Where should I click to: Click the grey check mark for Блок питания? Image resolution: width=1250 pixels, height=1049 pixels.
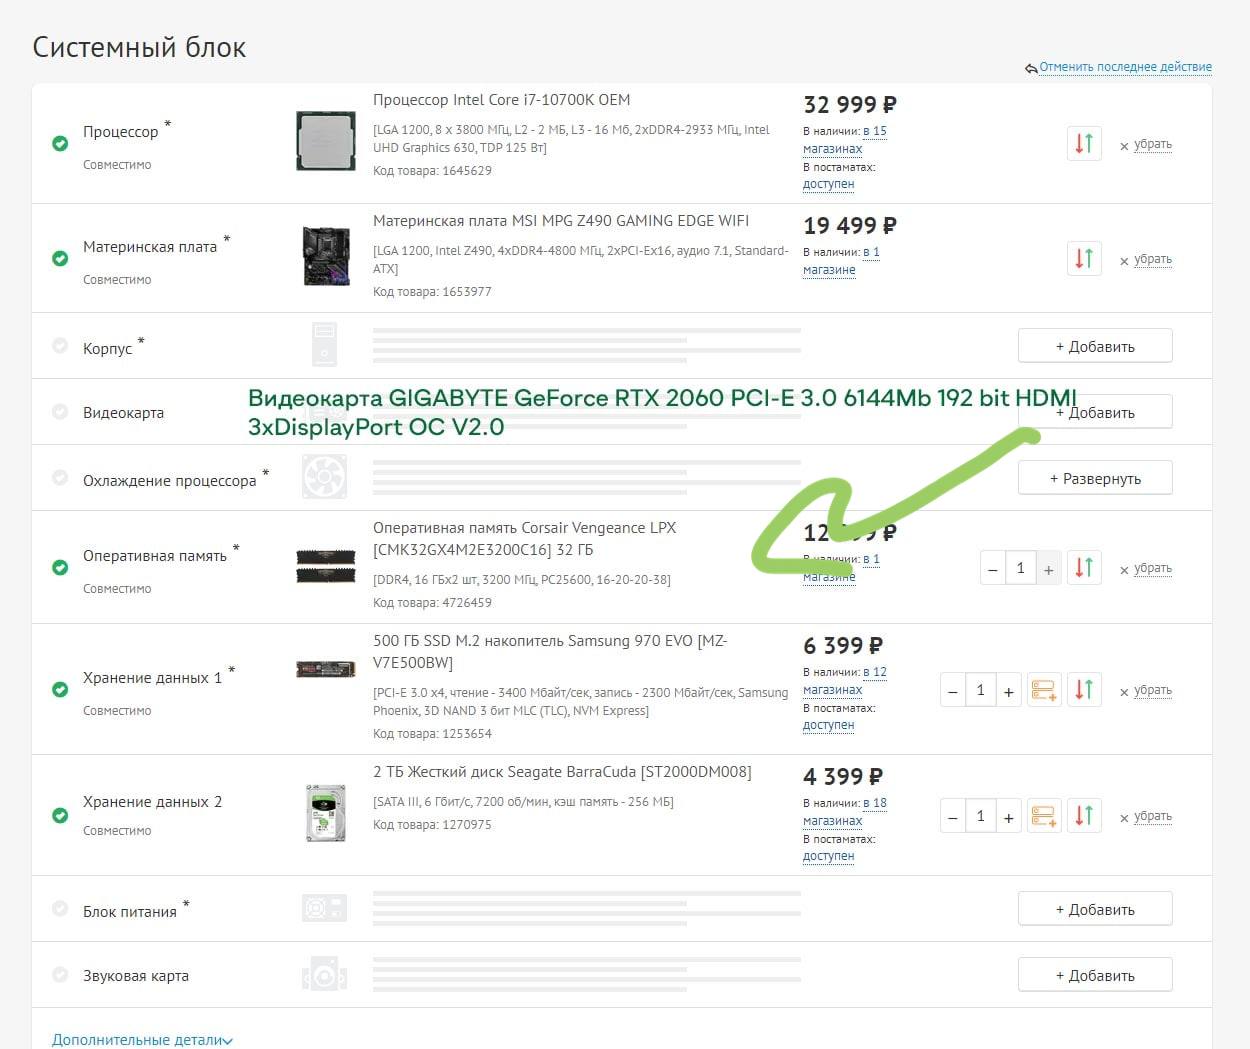tap(60, 909)
